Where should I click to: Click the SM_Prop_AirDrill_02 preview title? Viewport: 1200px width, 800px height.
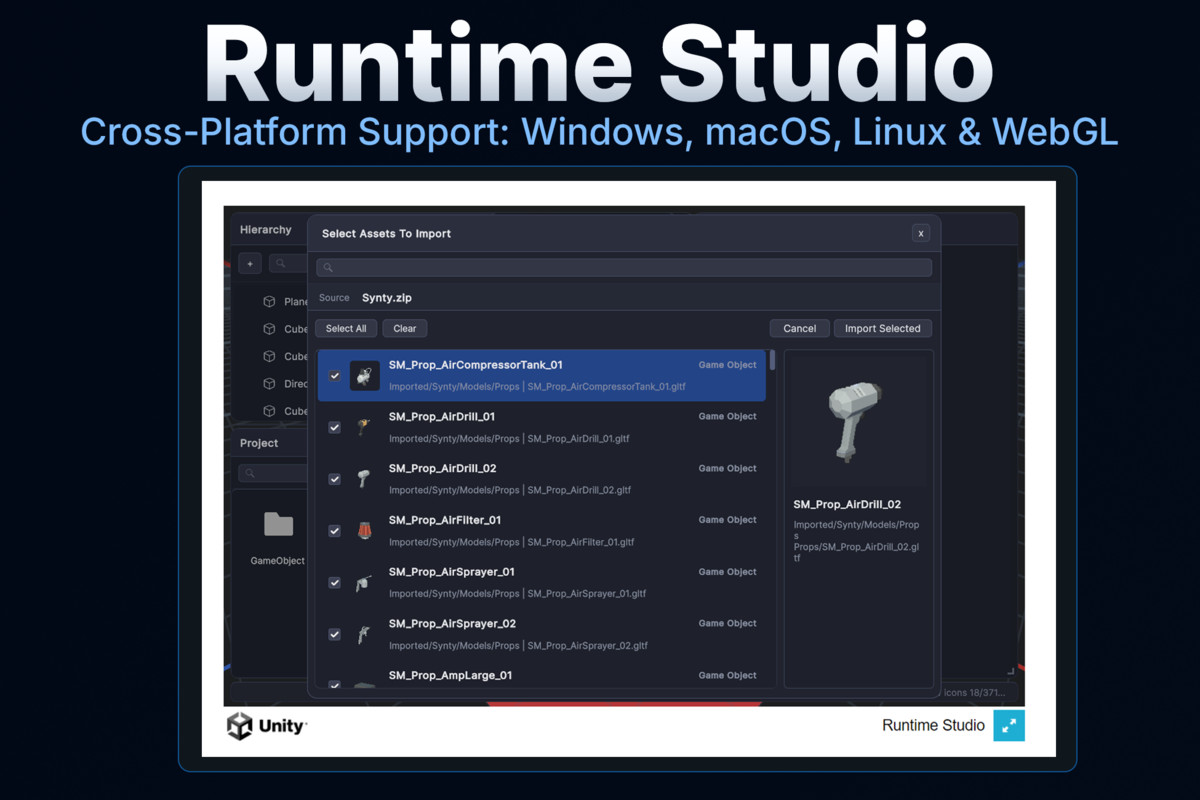point(847,505)
